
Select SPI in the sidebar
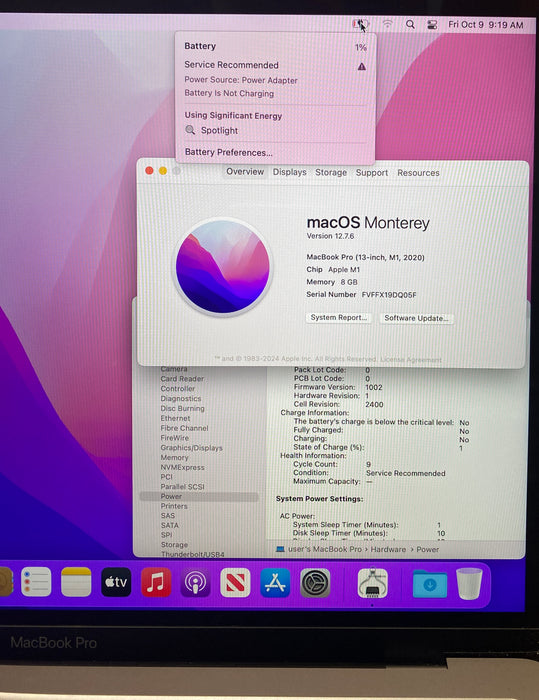click(167, 535)
